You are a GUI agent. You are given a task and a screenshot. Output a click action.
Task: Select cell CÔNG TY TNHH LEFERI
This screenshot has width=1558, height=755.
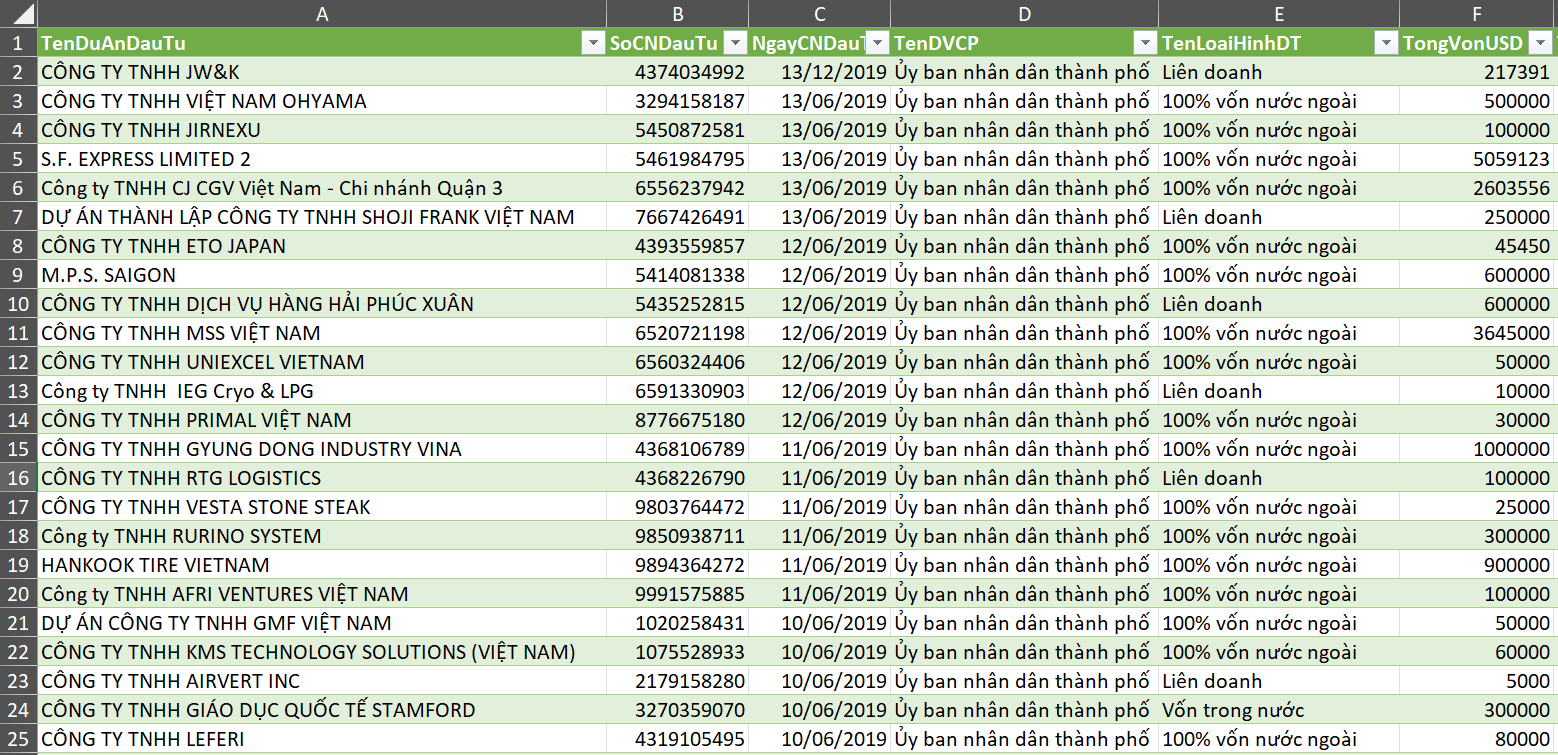tap(321, 739)
